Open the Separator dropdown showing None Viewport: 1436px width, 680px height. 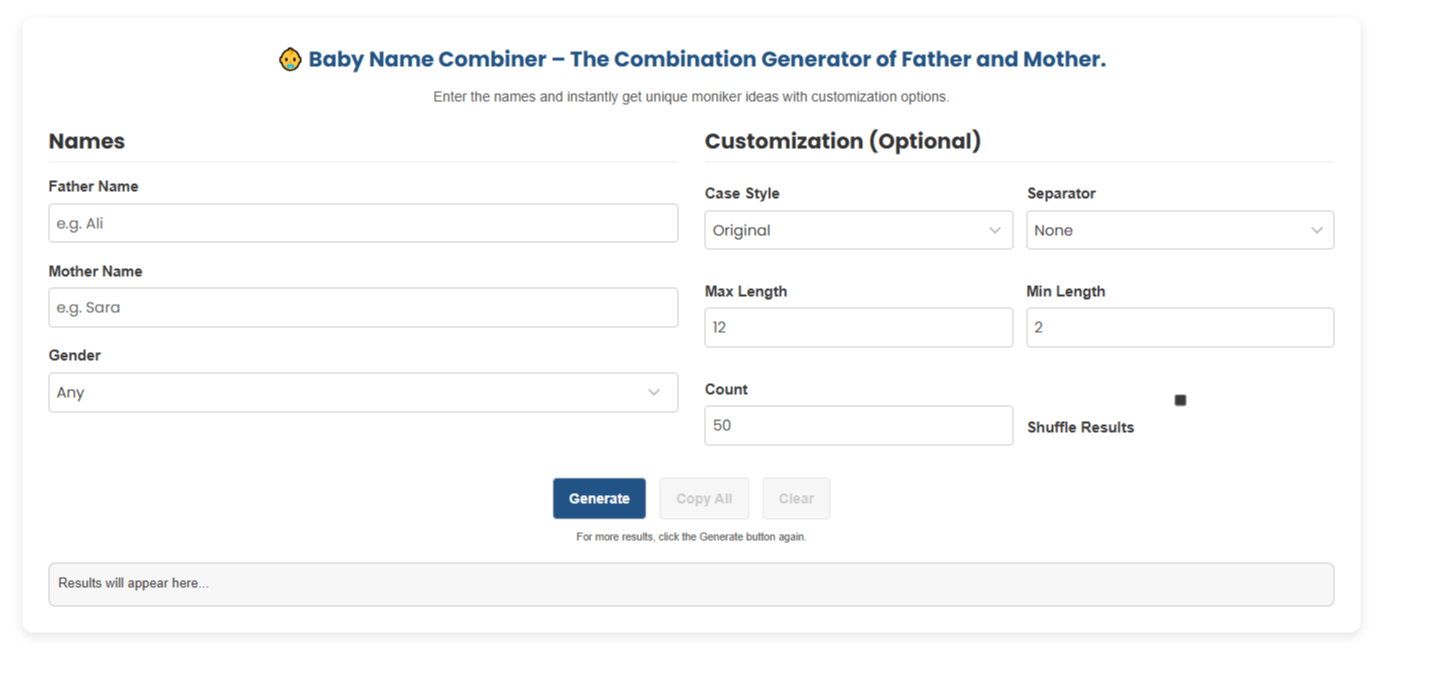click(x=1180, y=230)
